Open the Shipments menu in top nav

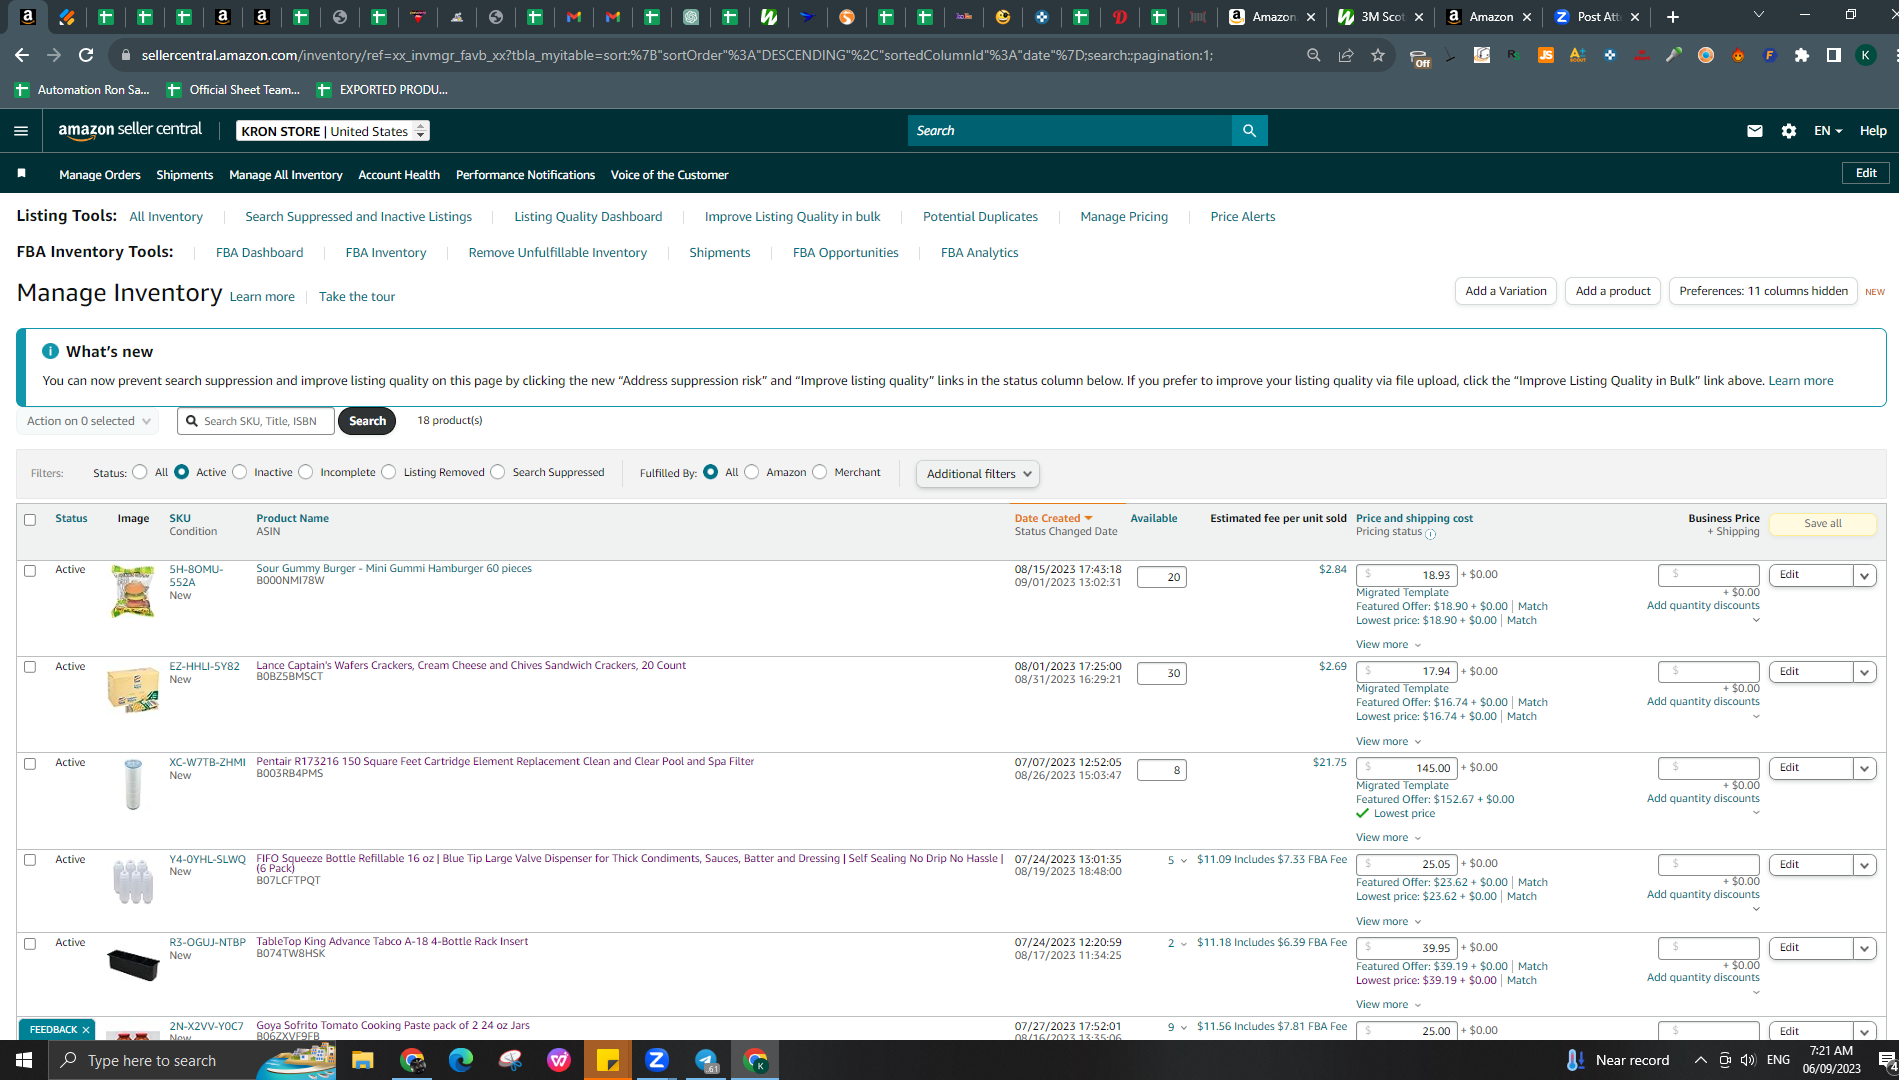tap(185, 175)
